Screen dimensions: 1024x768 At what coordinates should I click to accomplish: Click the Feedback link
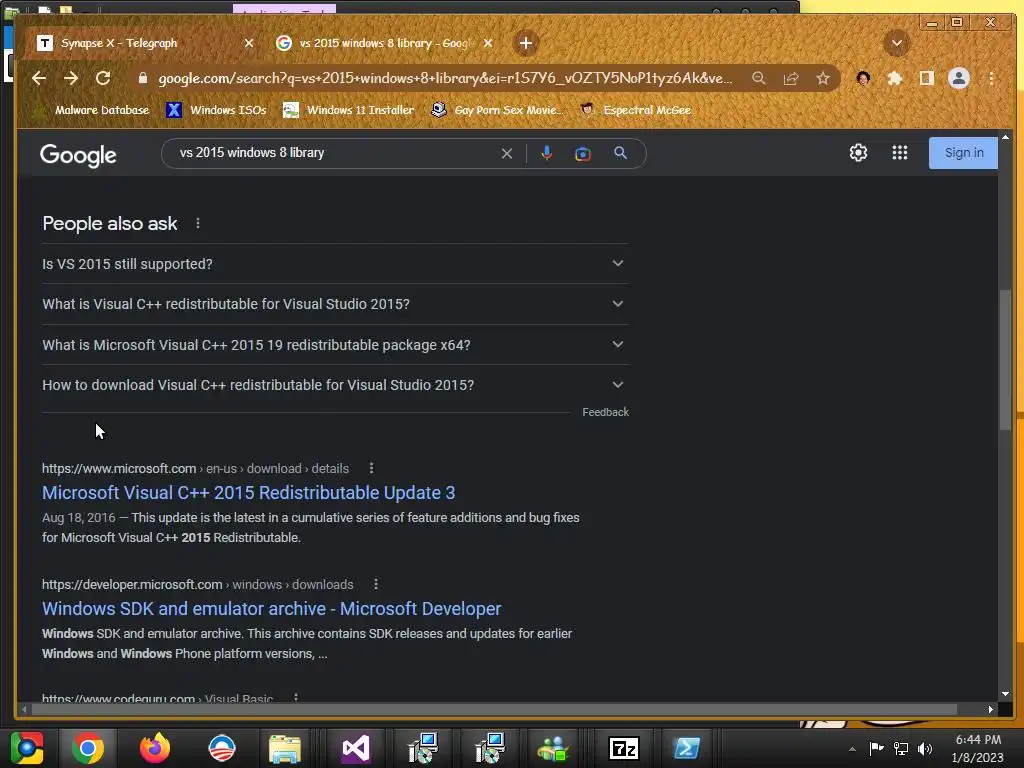(x=605, y=412)
